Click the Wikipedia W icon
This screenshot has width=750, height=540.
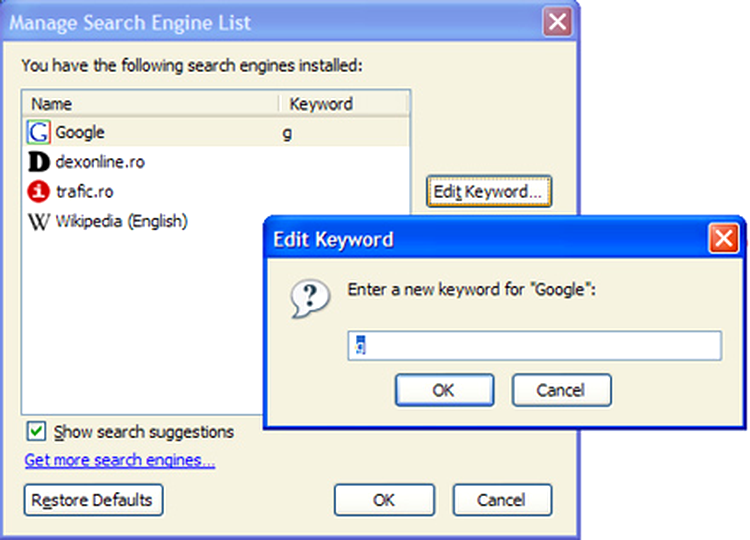[x=38, y=221]
